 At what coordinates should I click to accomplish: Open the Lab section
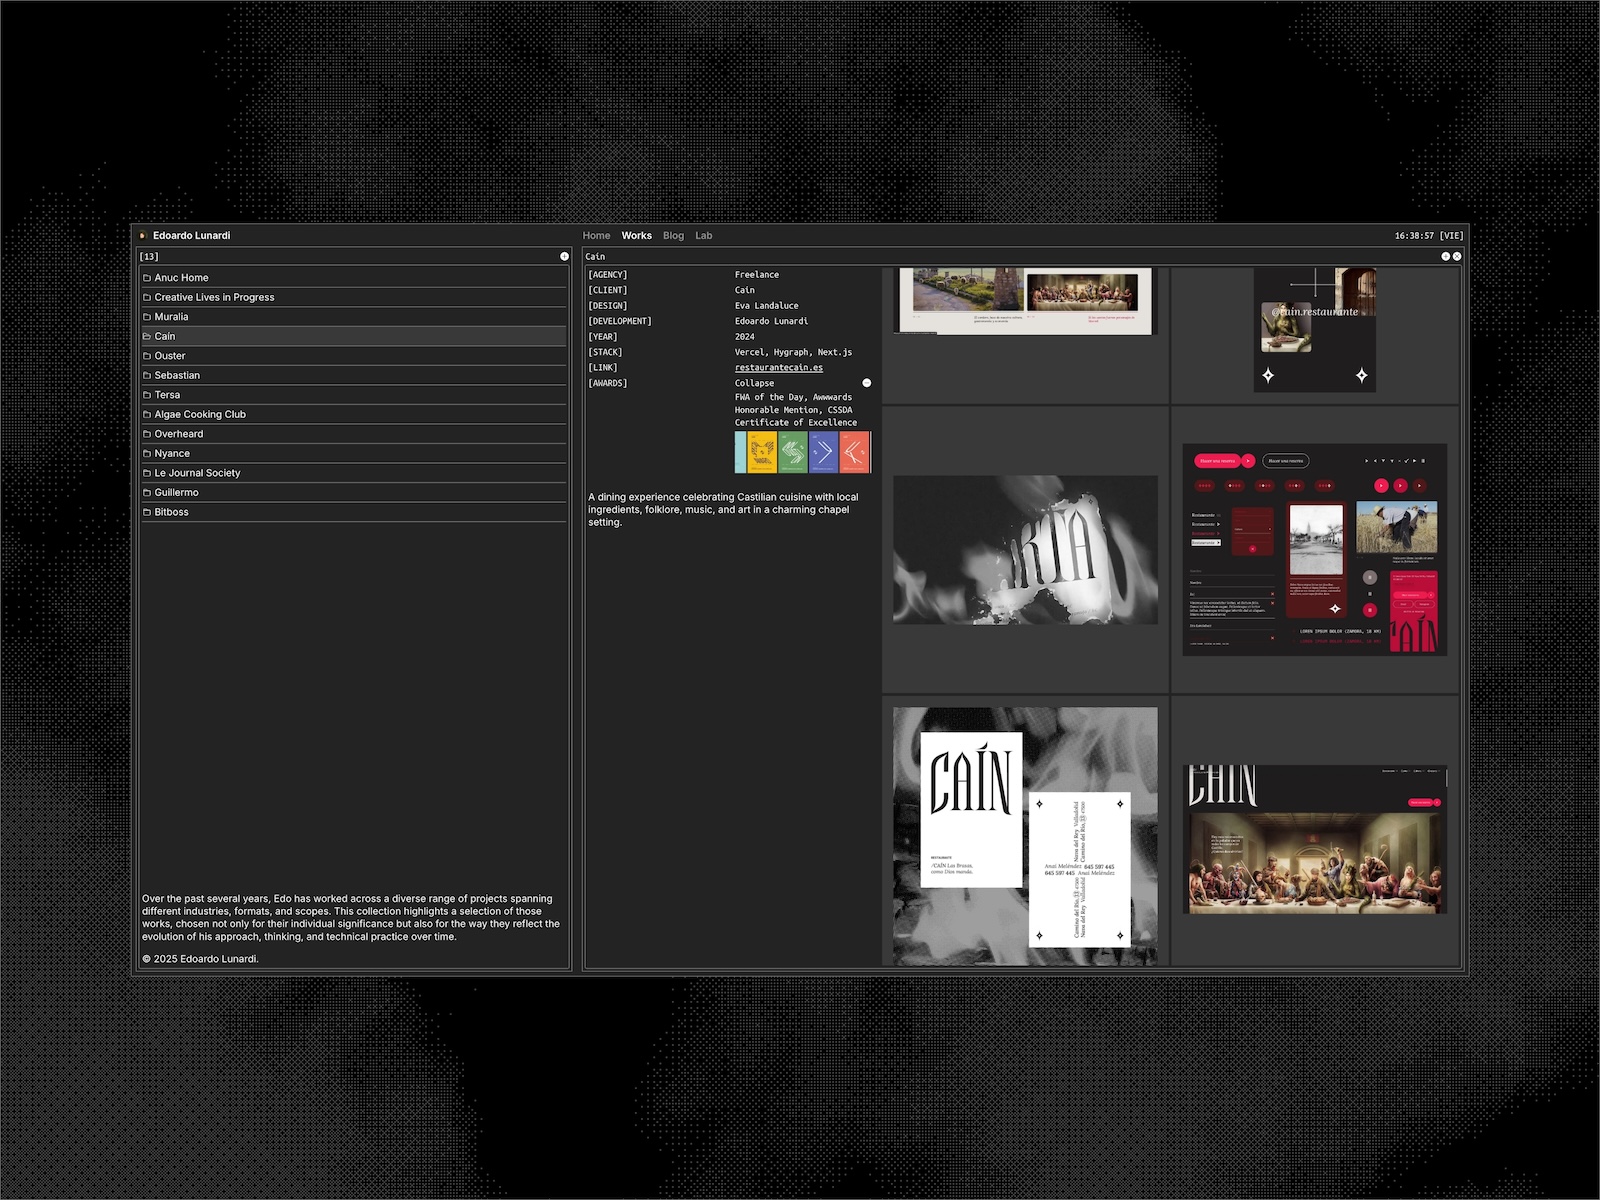pyautogui.click(x=704, y=236)
